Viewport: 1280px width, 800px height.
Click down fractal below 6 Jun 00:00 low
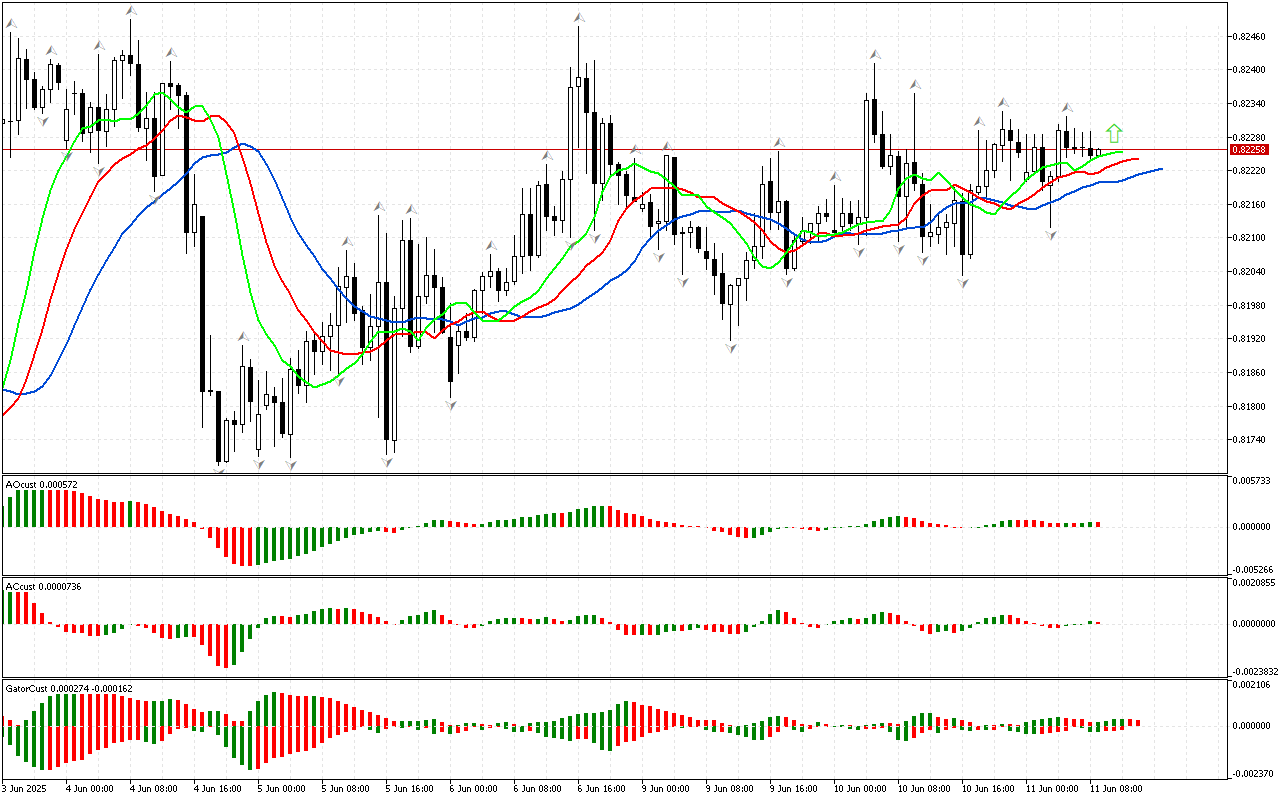point(451,405)
